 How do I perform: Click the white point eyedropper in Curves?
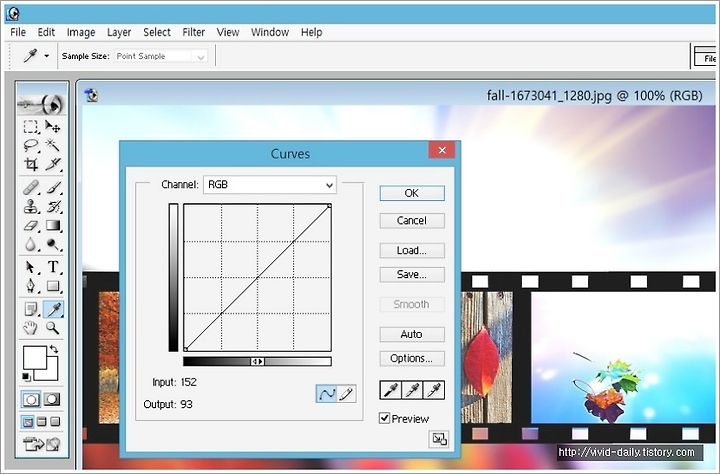[x=433, y=390]
